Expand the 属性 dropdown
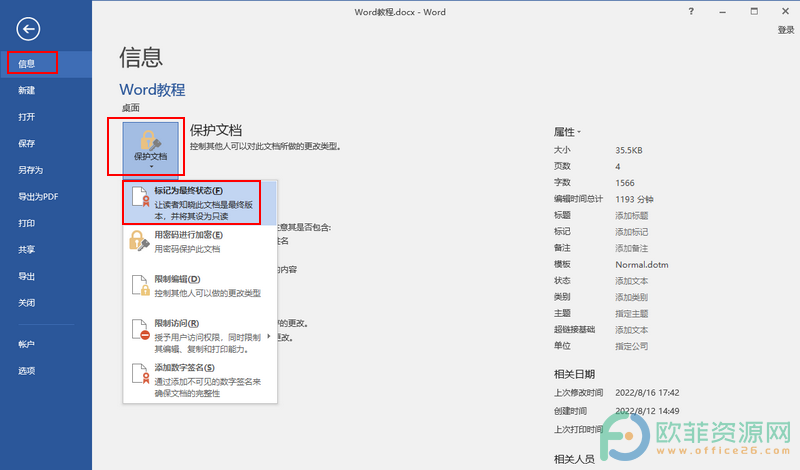 pyautogui.click(x=567, y=132)
